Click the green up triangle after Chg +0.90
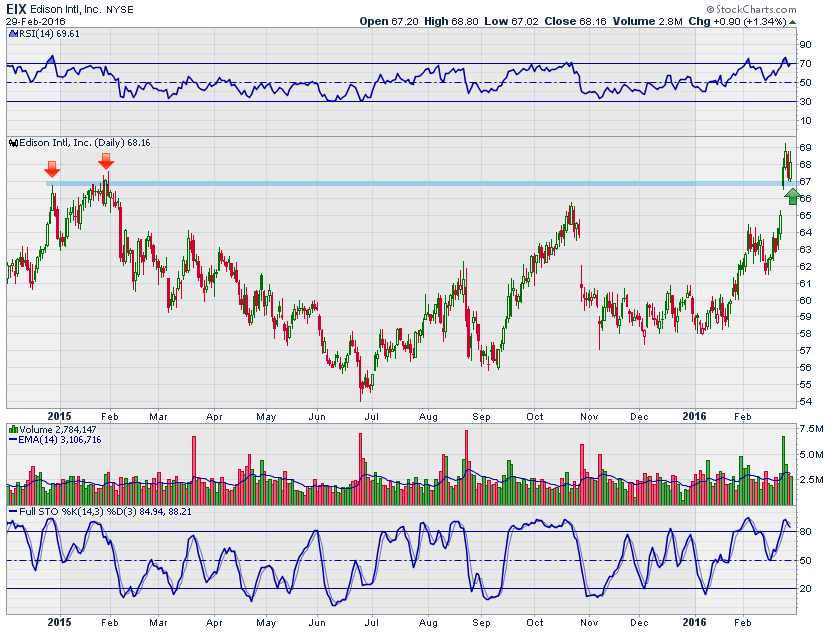The height and width of the screenshot is (632, 831). (792, 22)
